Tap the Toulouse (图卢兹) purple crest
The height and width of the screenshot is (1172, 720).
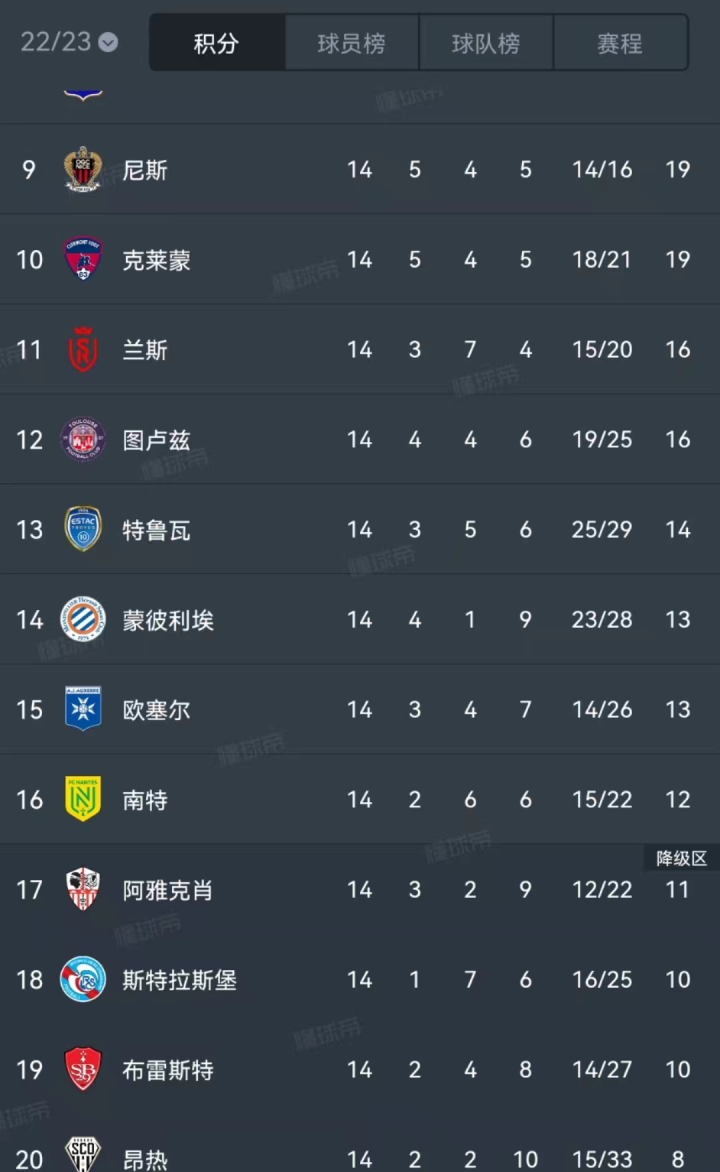pyautogui.click(x=83, y=439)
